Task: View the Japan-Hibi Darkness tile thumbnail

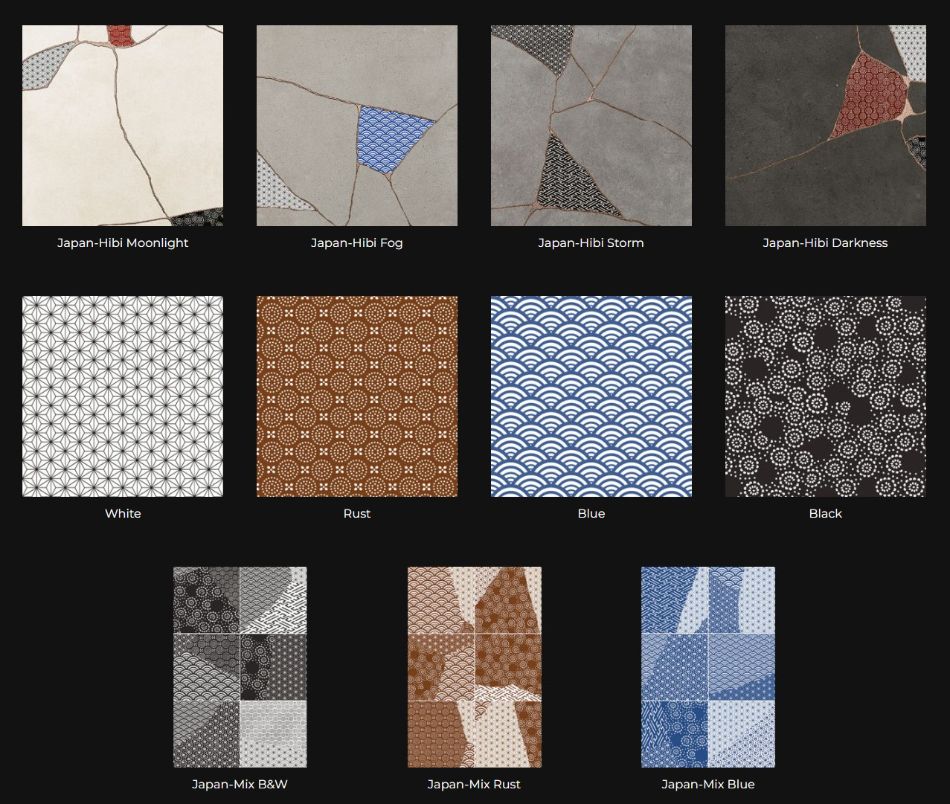Action: 825,126
